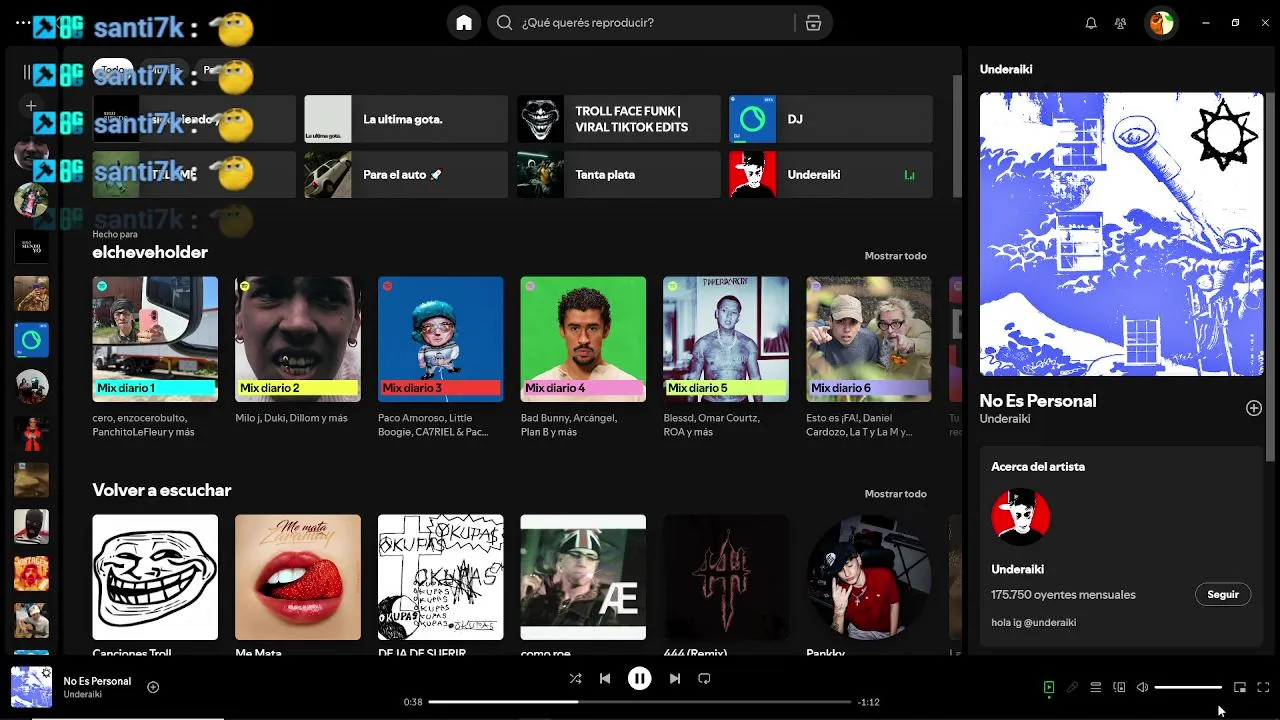Open the miniplayer

coord(1240,687)
